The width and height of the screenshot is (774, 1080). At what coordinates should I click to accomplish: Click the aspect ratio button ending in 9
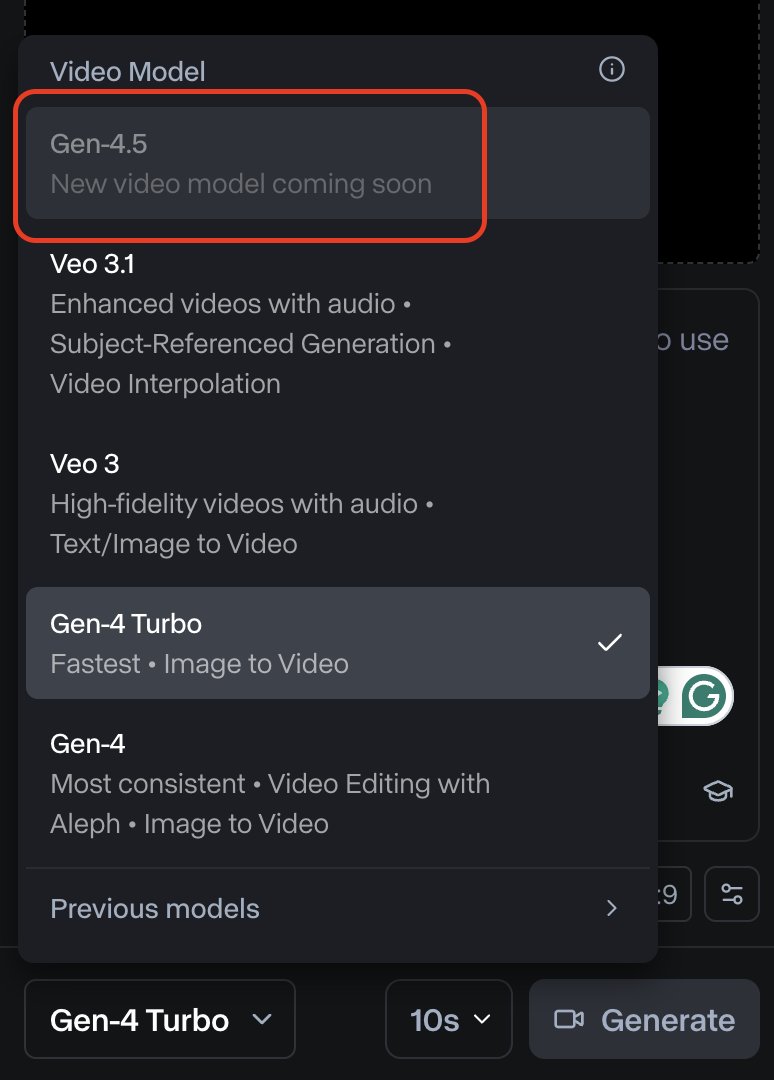click(673, 894)
